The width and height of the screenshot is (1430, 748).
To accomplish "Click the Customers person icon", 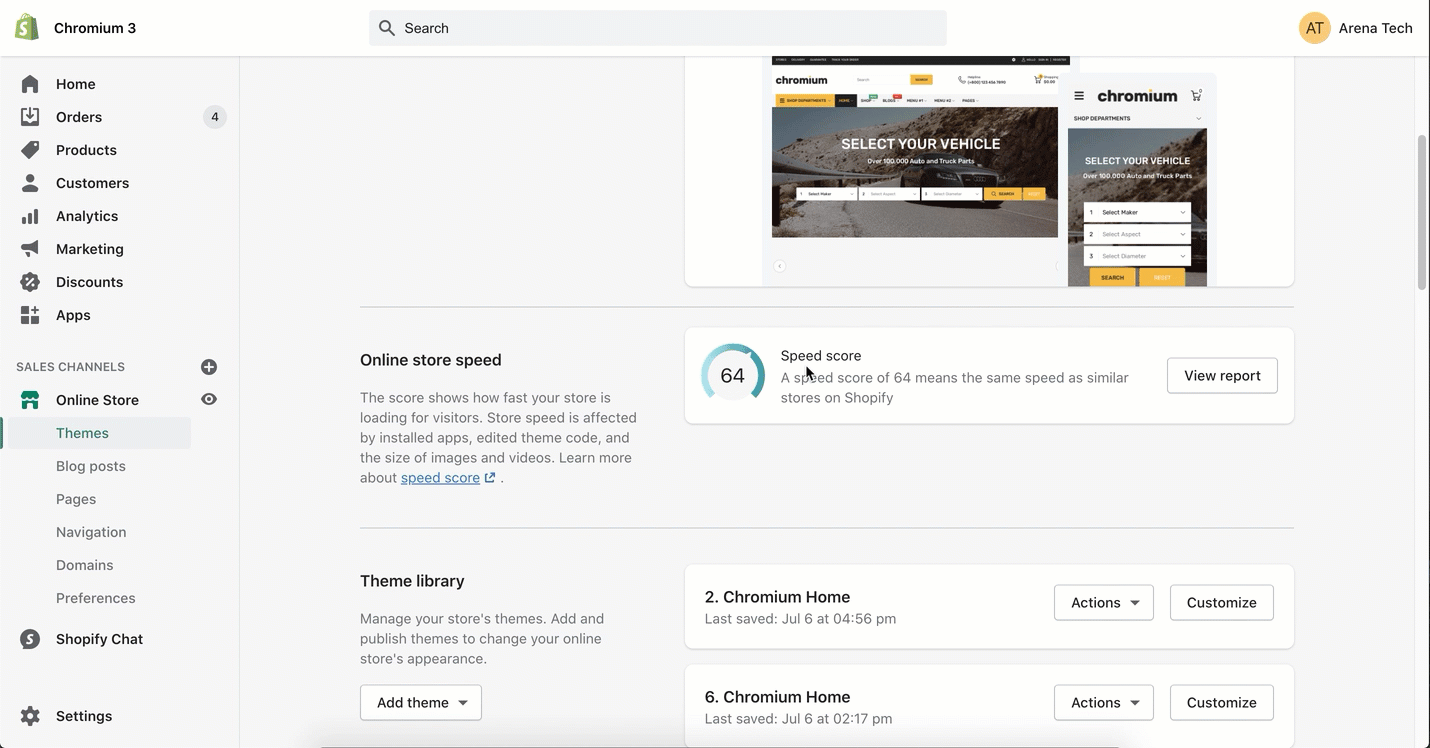I will (30, 183).
